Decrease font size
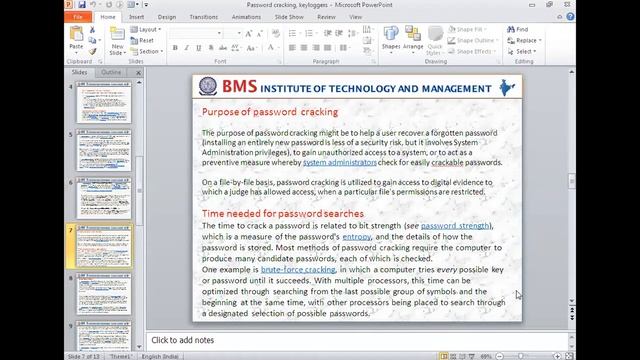The image size is (640, 360). [x=259, y=33]
